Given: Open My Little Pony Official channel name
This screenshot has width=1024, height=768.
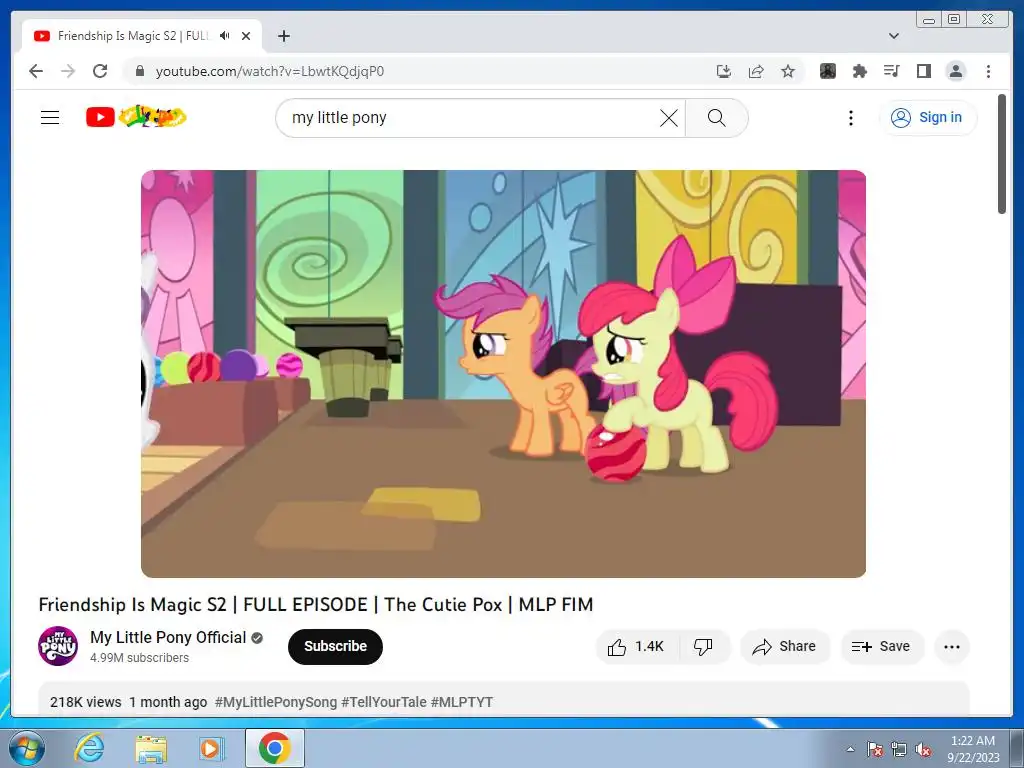Looking at the screenshot, I should pyautogui.click(x=168, y=637).
